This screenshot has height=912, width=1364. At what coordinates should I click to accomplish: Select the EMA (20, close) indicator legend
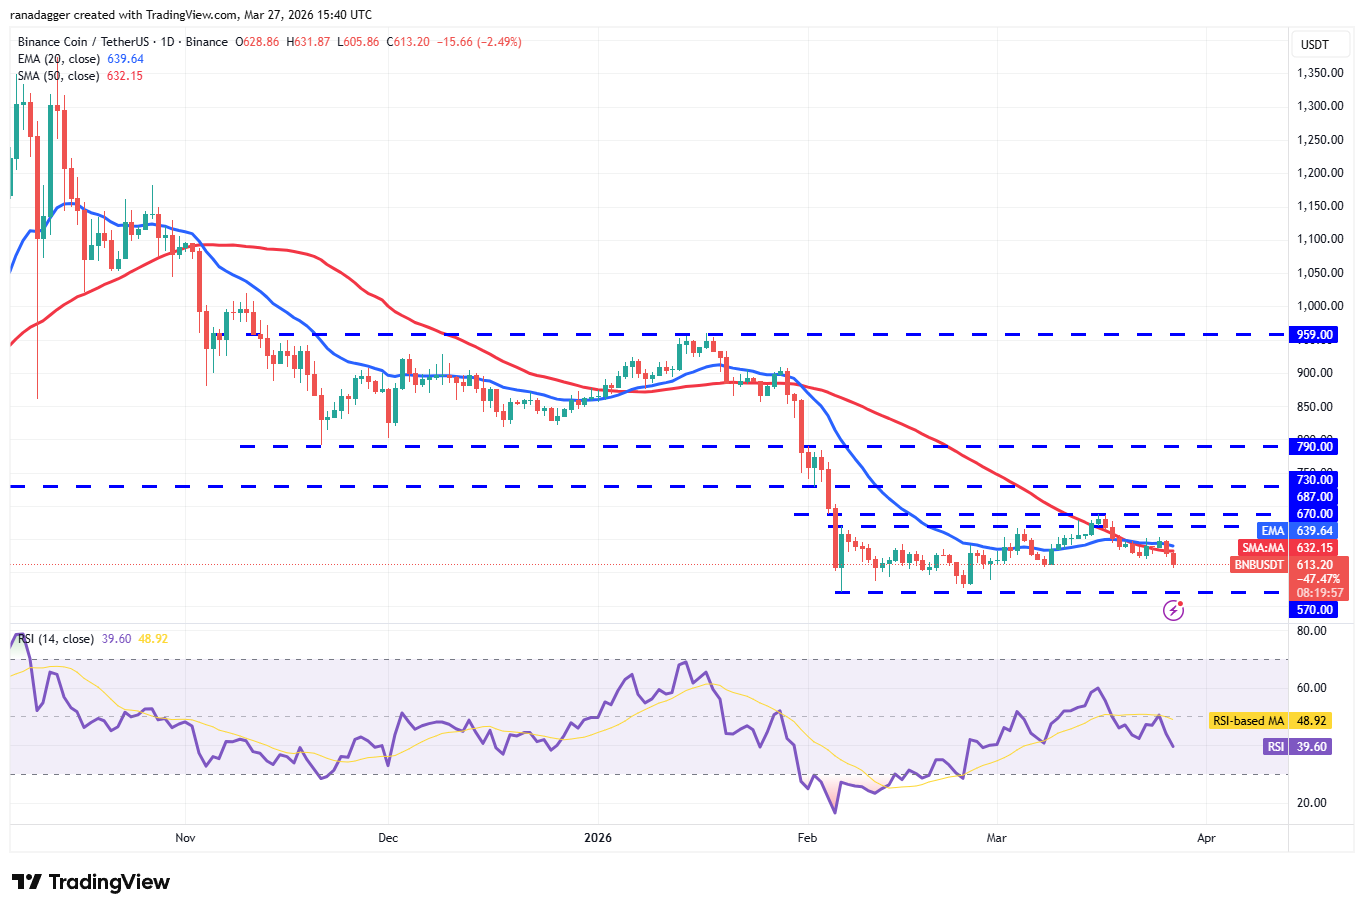click(60, 59)
